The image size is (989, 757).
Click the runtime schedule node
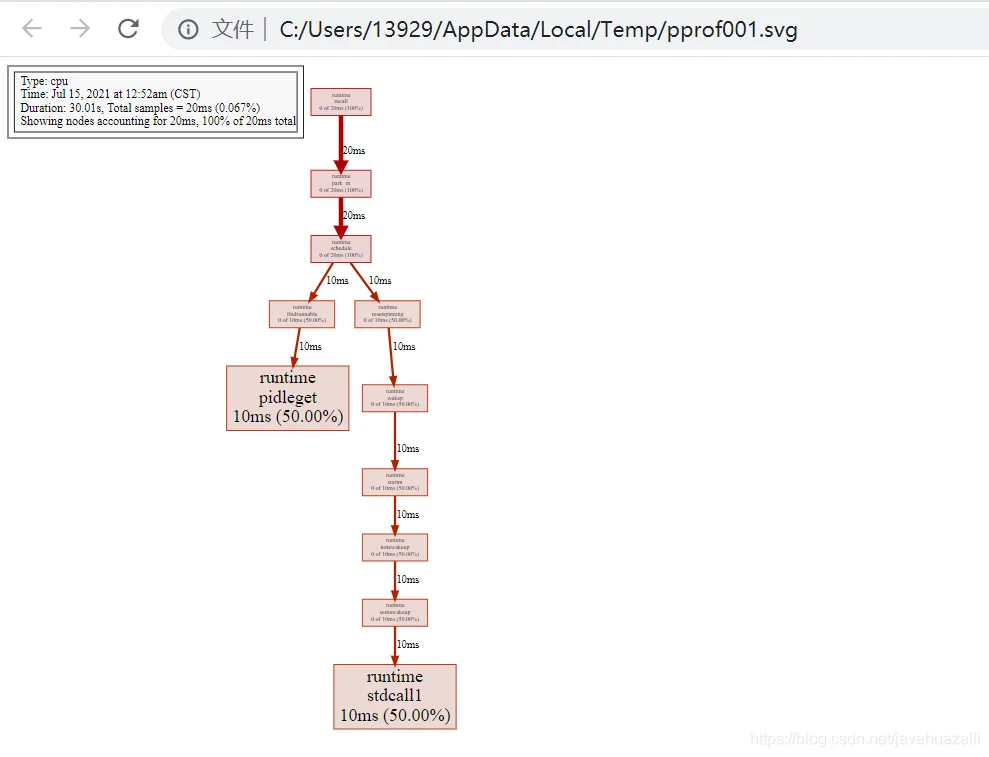(341, 249)
